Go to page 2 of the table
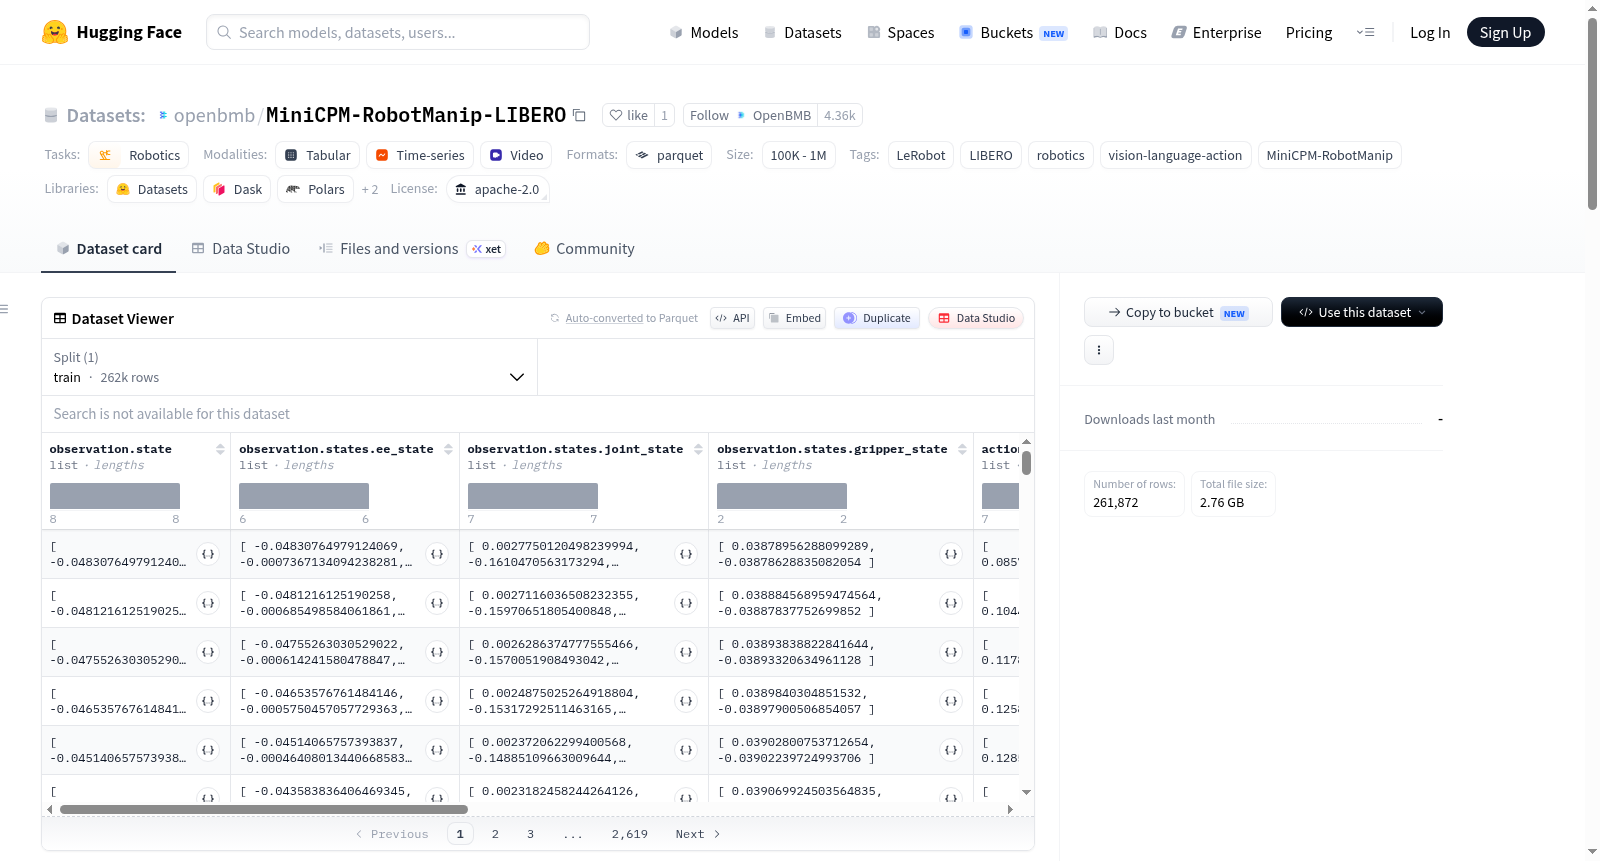The height and width of the screenshot is (861, 1600). click(x=495, y=834)
